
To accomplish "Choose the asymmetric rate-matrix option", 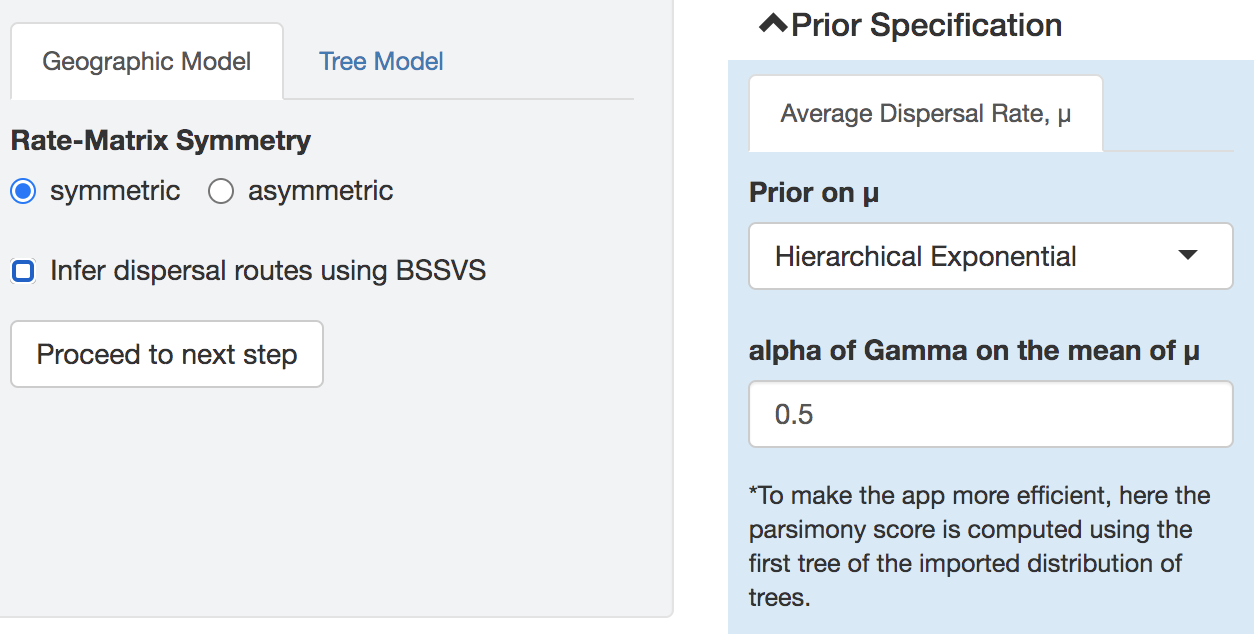I will coord(221,191).
